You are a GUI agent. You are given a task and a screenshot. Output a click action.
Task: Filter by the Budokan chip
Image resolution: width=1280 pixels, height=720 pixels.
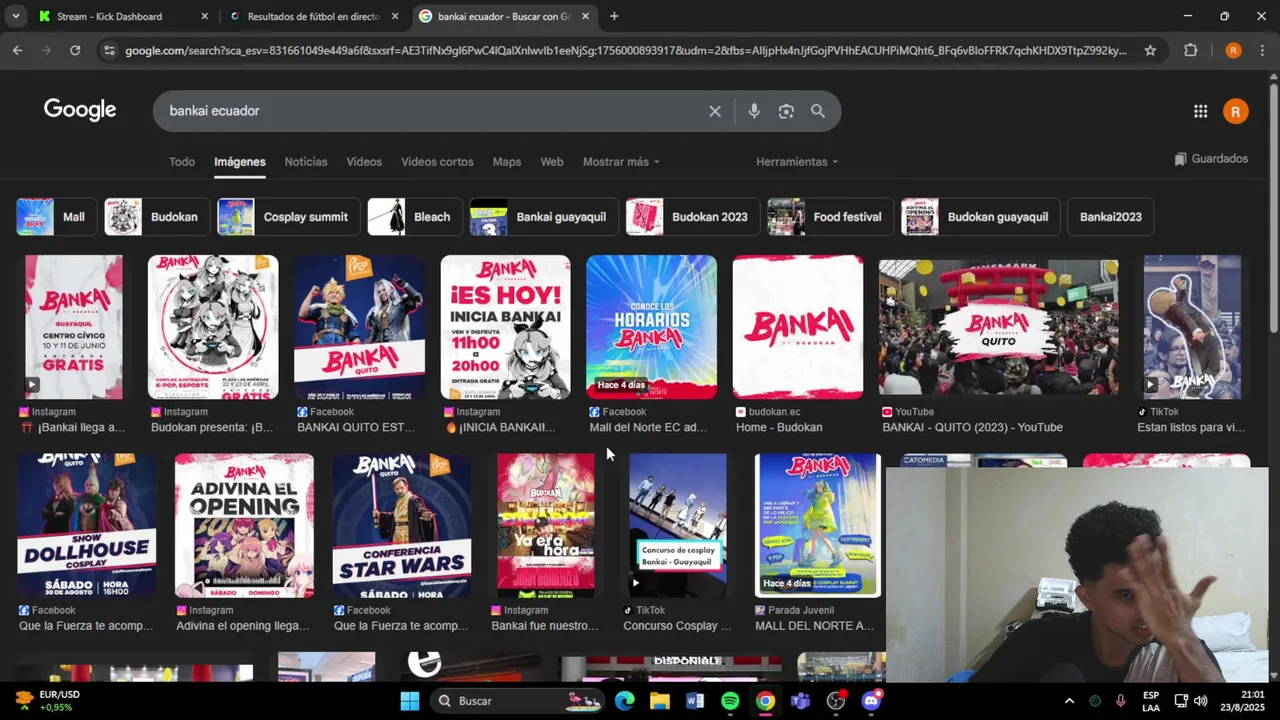[157, 217]
